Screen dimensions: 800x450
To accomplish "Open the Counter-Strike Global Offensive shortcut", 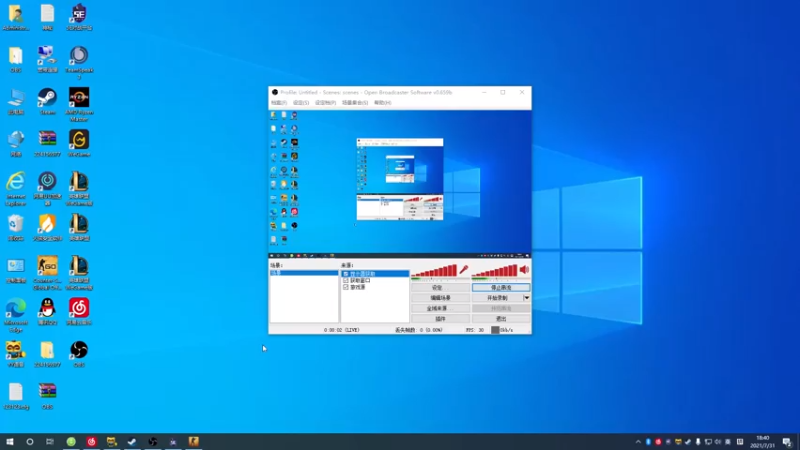I will point(47,273).
